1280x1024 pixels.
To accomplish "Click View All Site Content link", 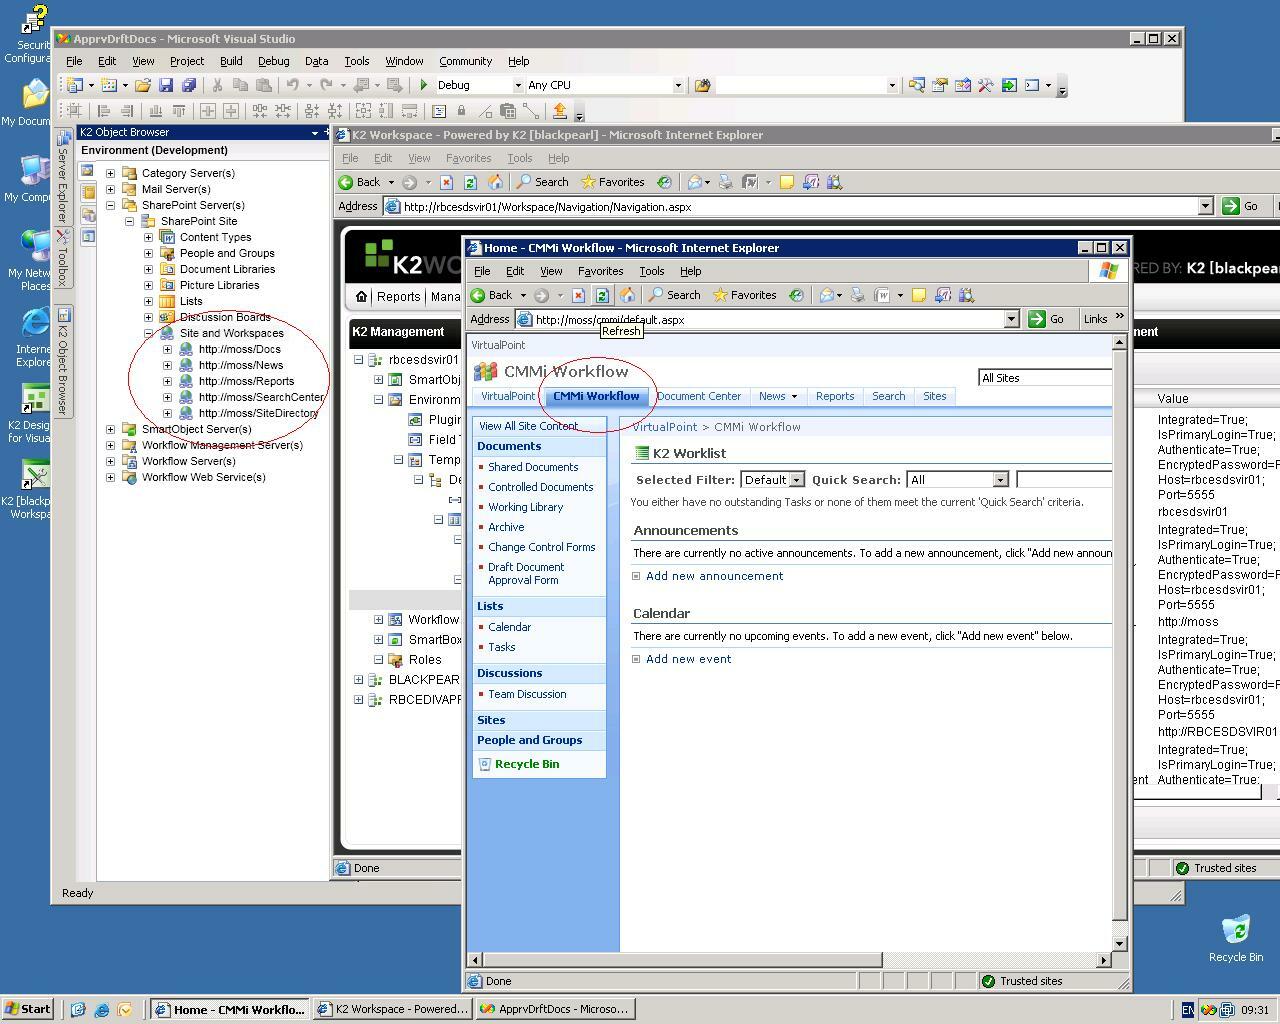I will click(528, 426).
